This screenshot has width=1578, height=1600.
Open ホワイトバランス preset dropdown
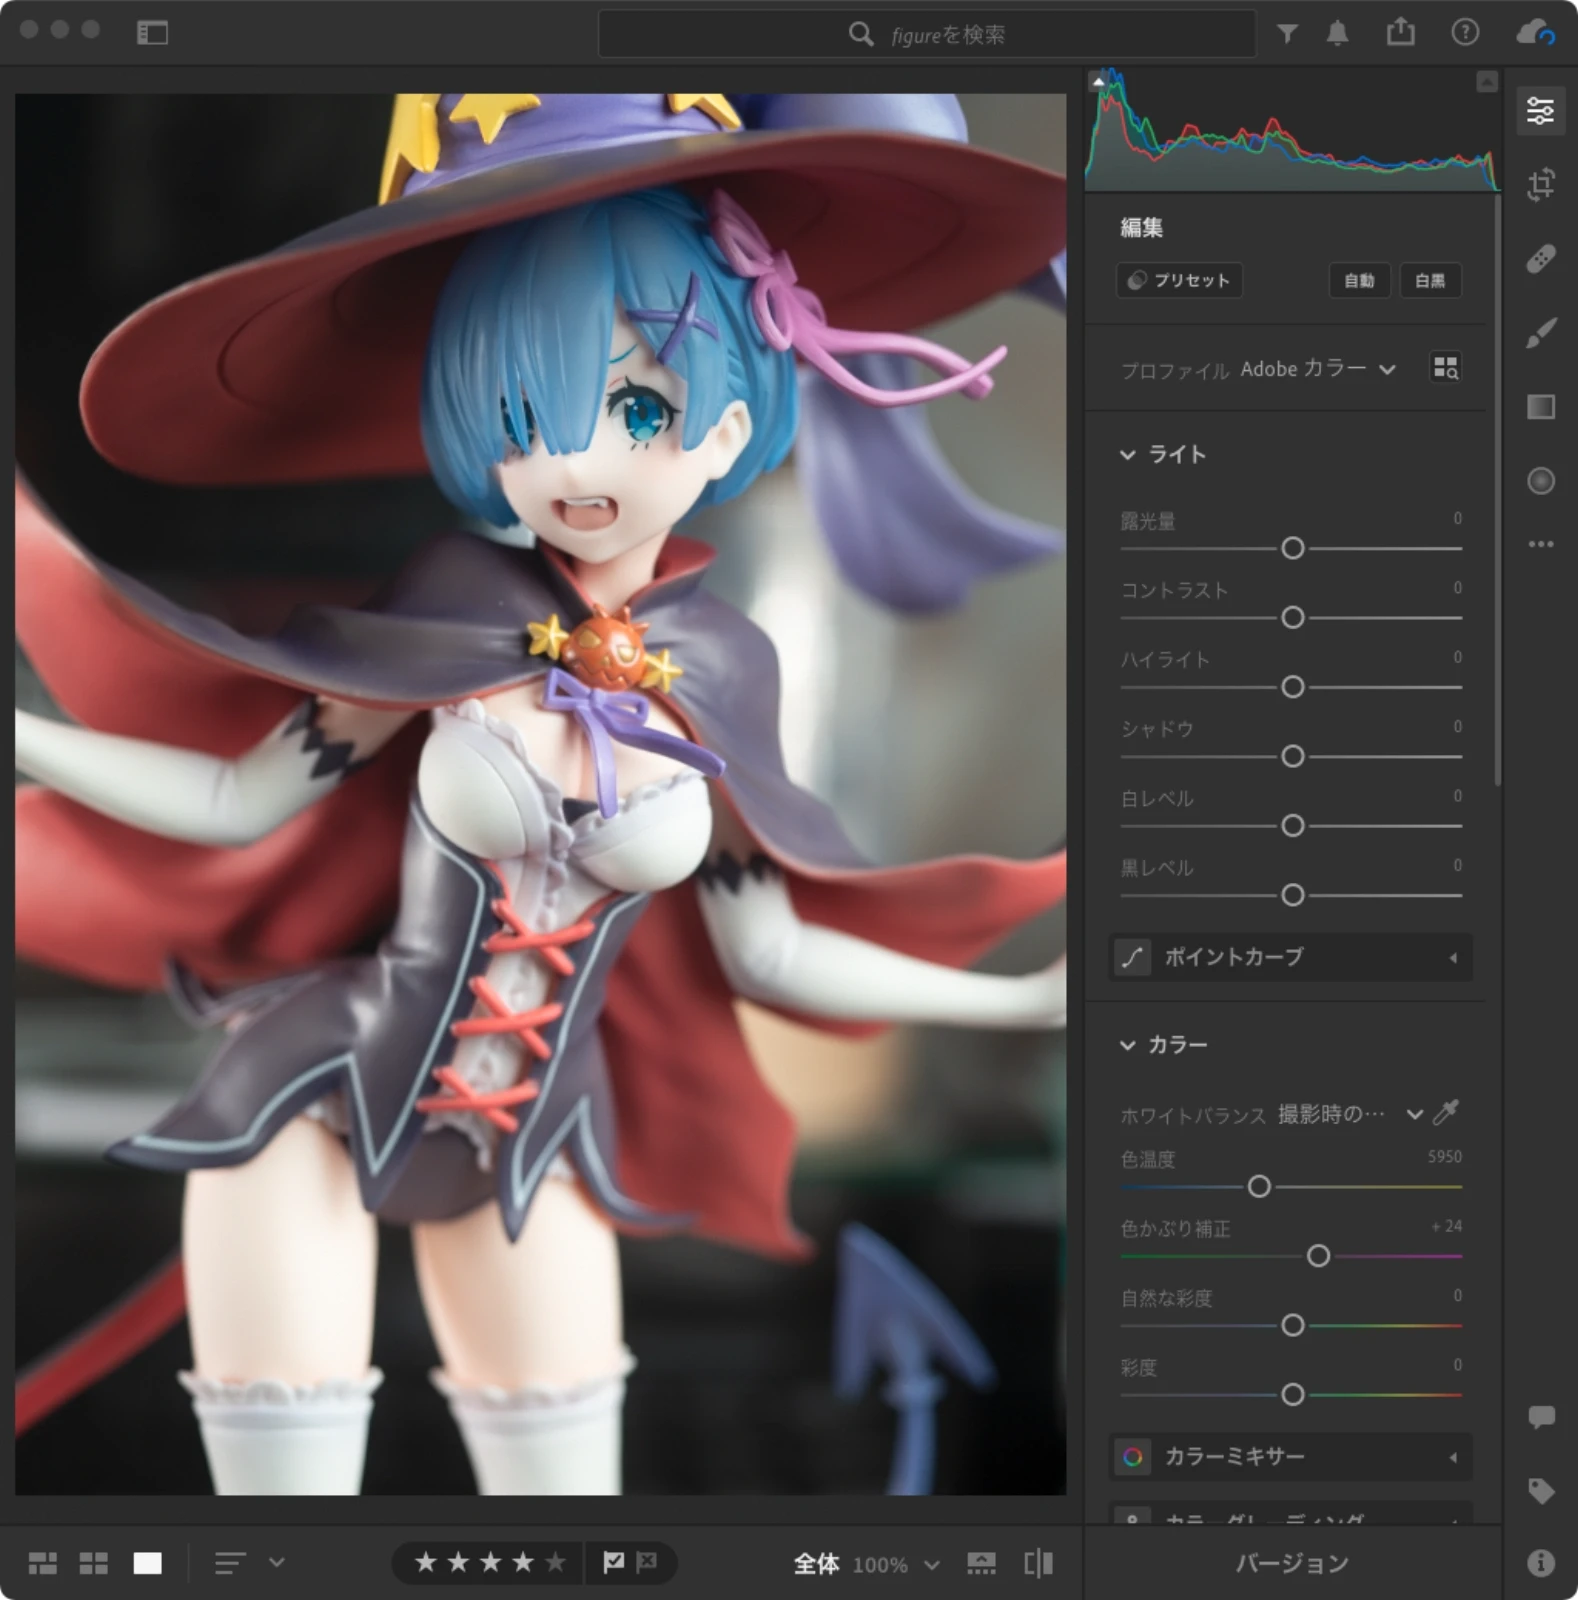coord(1350,1114)
